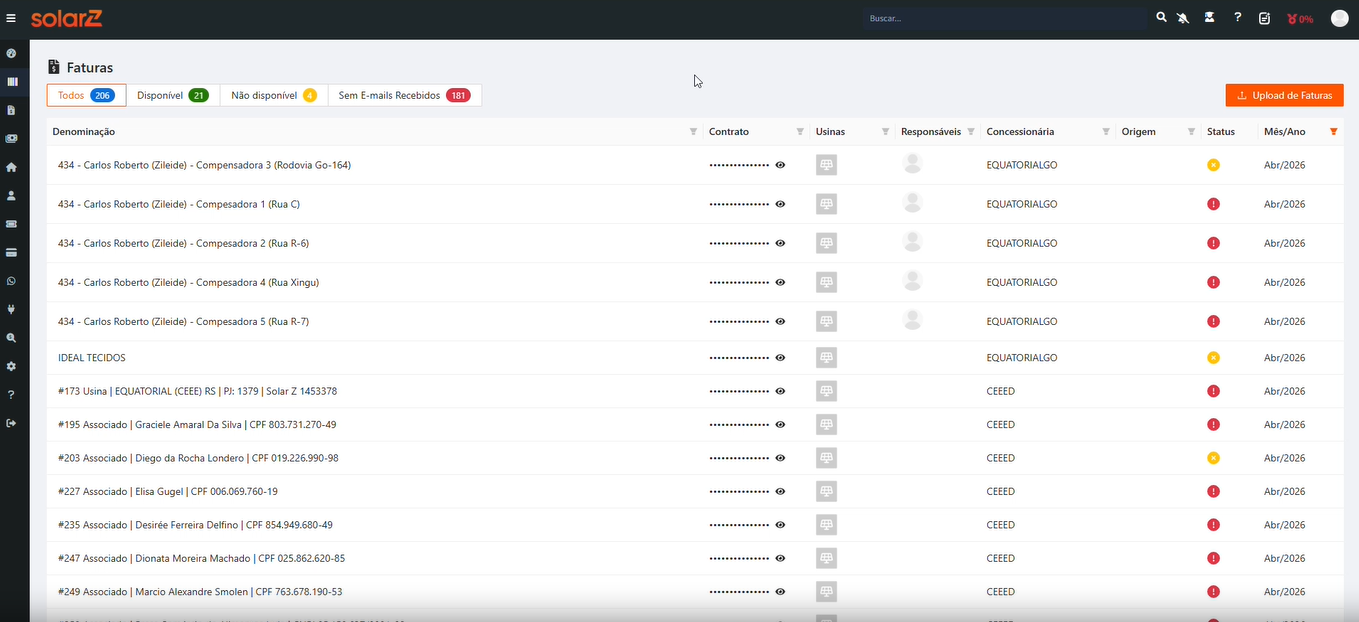Reveal the contract for #173 Usina row
The image size is (1359, 622).
[780, 391]
